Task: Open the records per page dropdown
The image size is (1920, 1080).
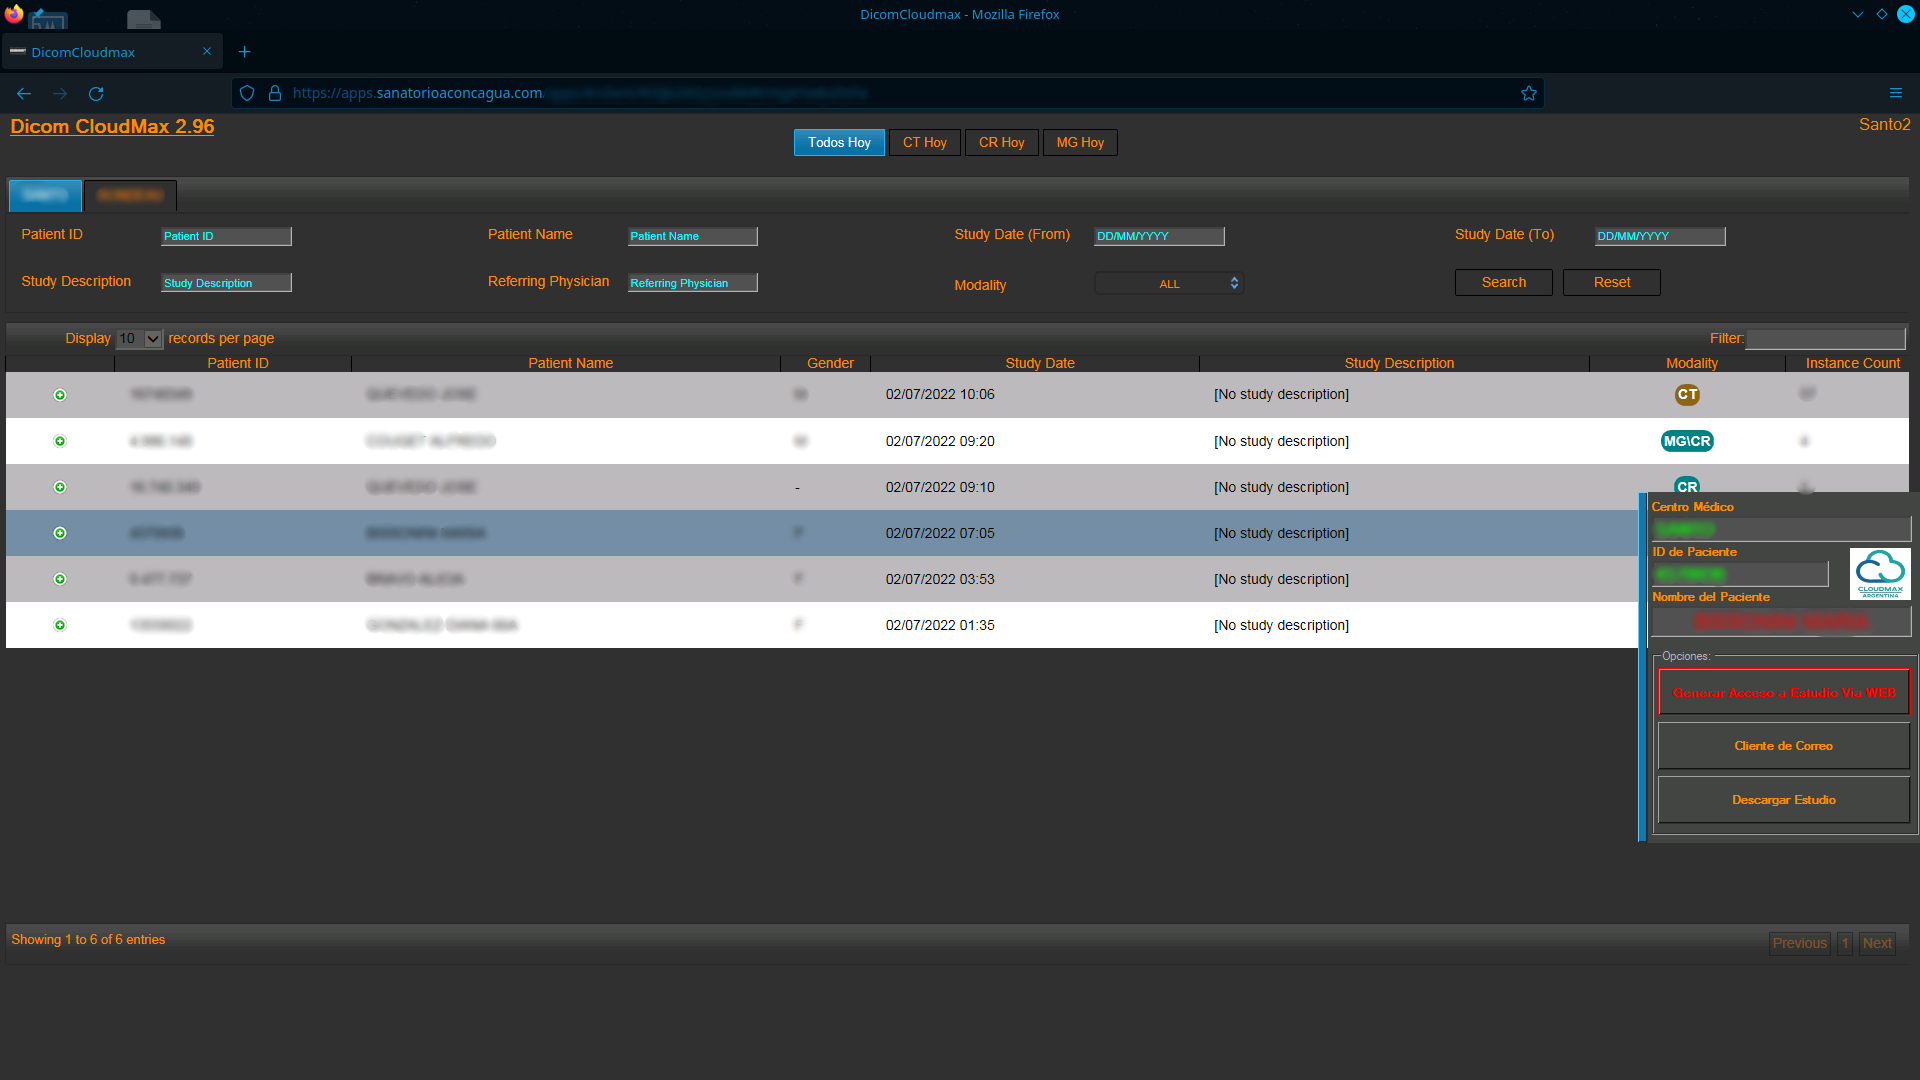Action: (x=139, y=339)
